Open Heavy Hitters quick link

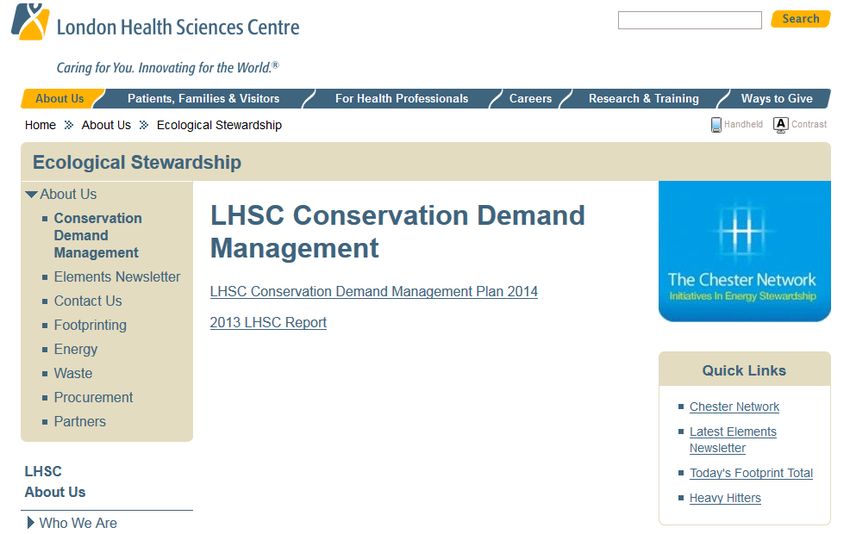[725, 498]
